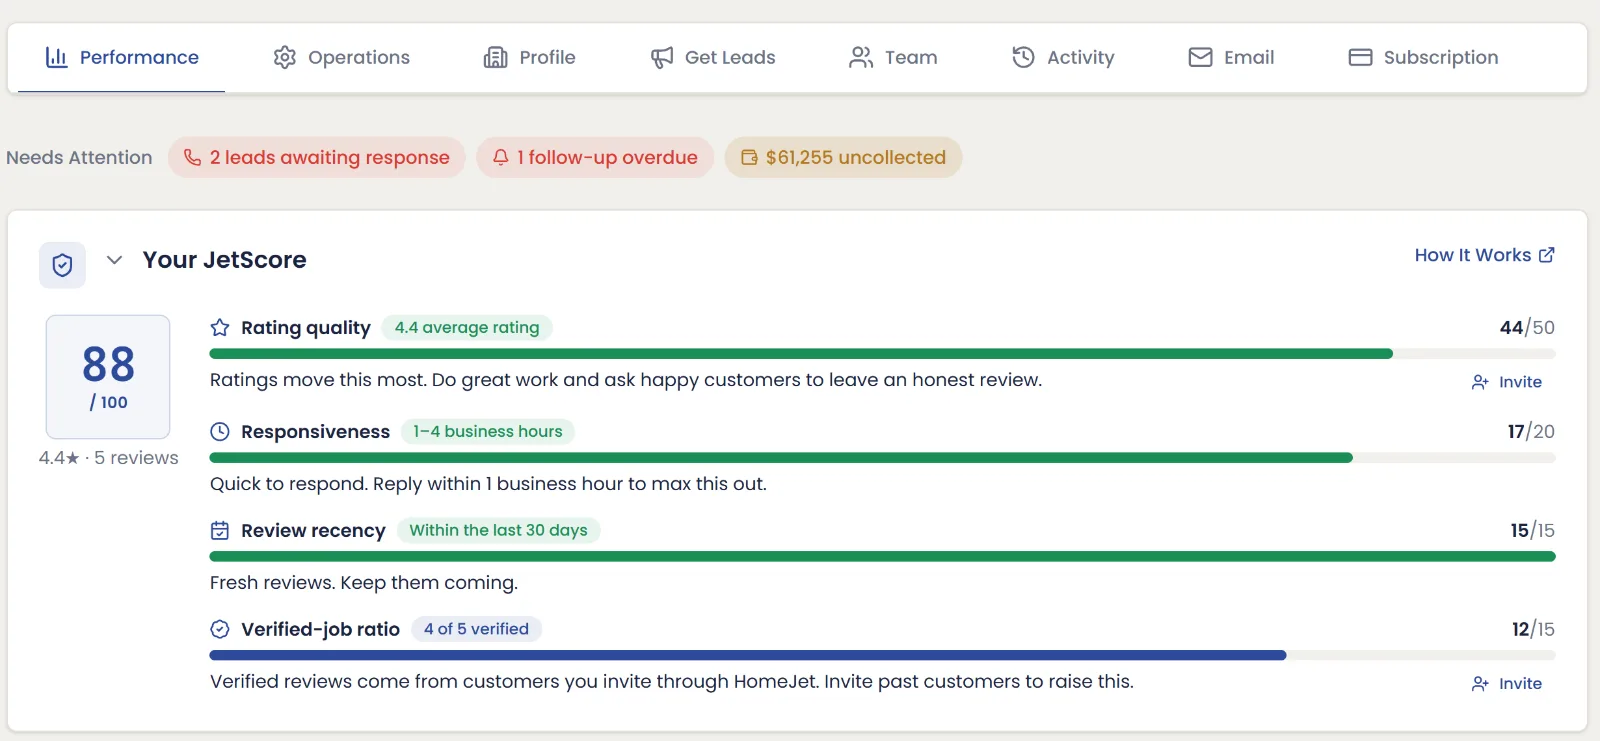Image resolution: width=1600 pixels, height=741 pixels.
Task: Click the 1–4 business hours badge
Action: coord(488,431)
